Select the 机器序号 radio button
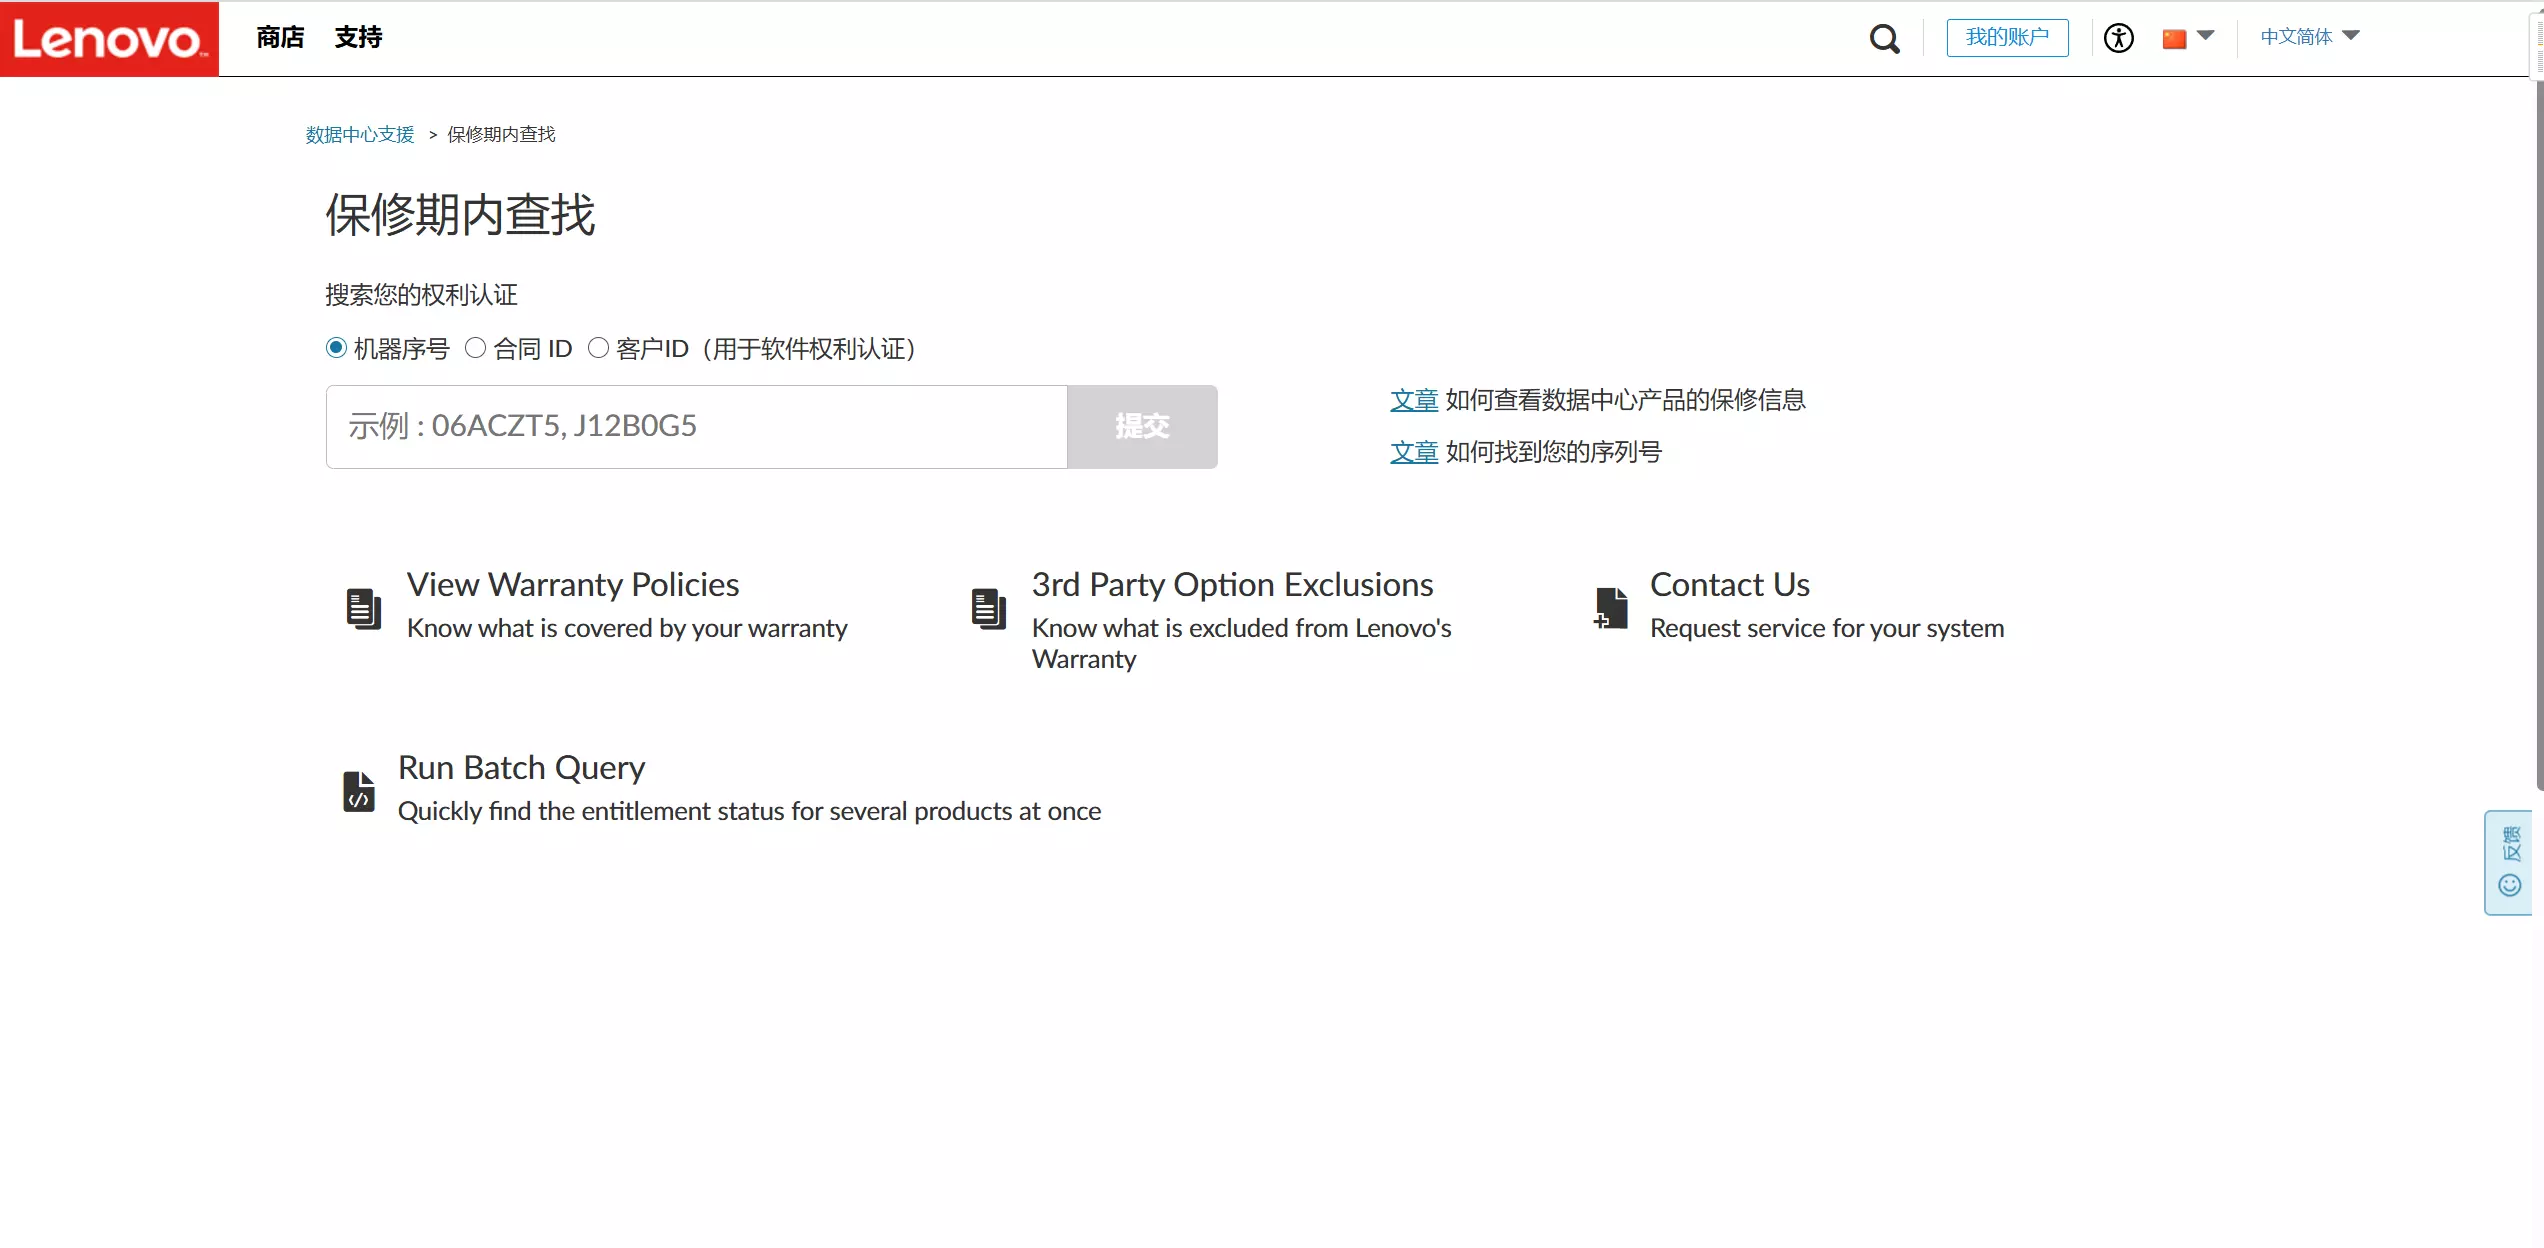 tap(336, 348)
